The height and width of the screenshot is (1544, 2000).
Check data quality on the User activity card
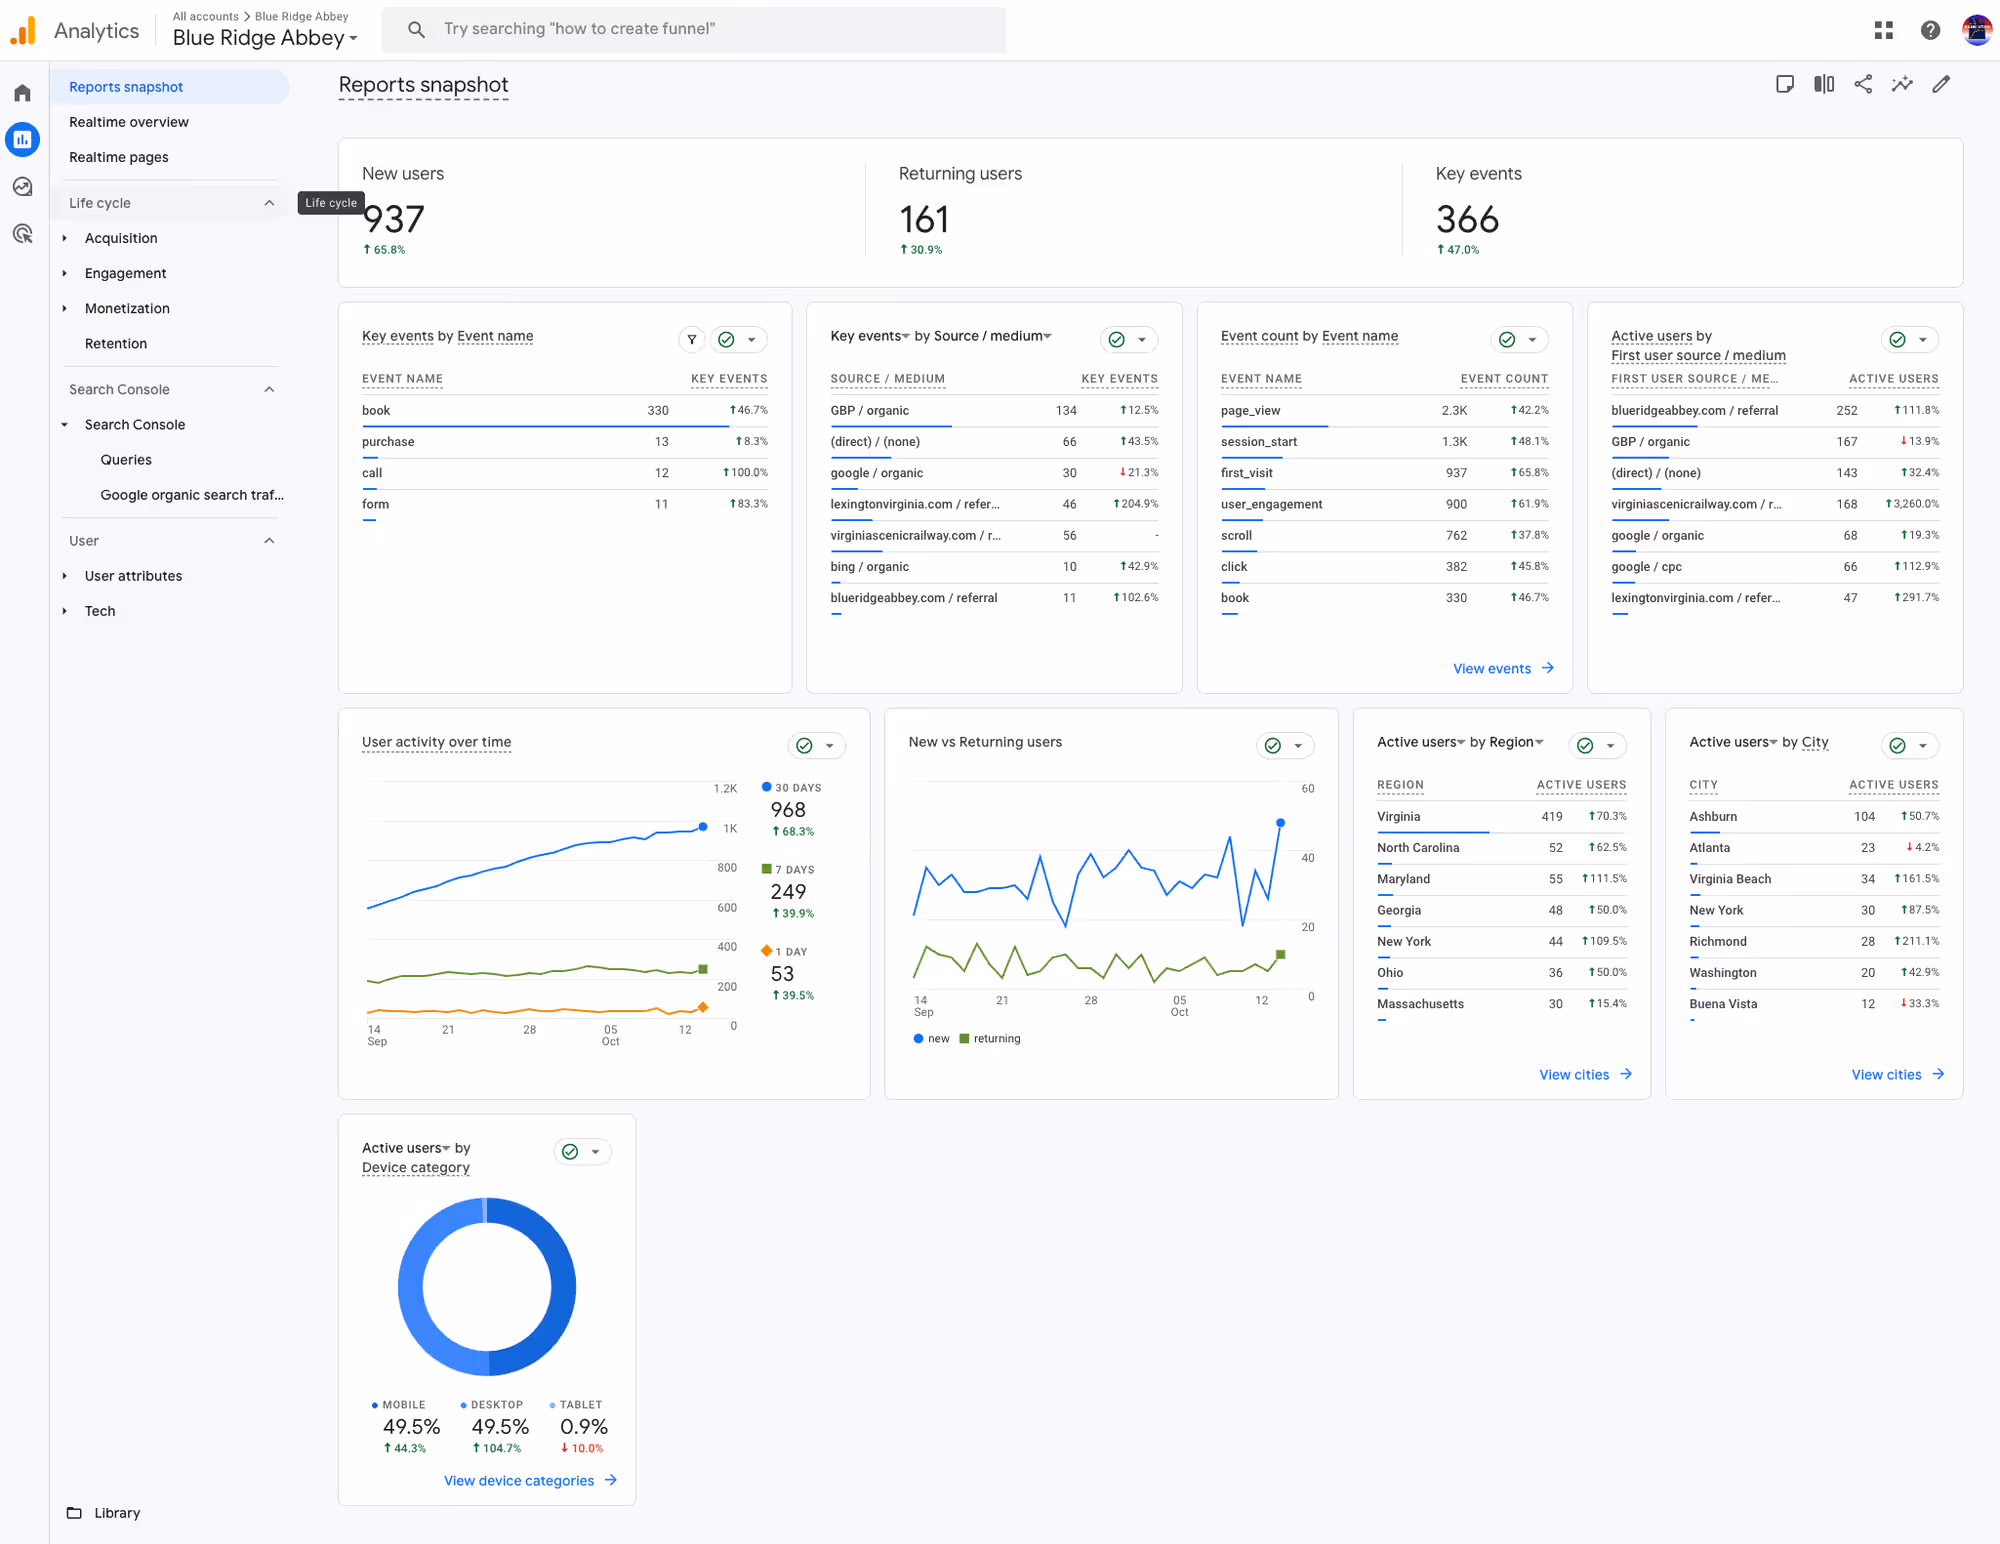[805, 745]
